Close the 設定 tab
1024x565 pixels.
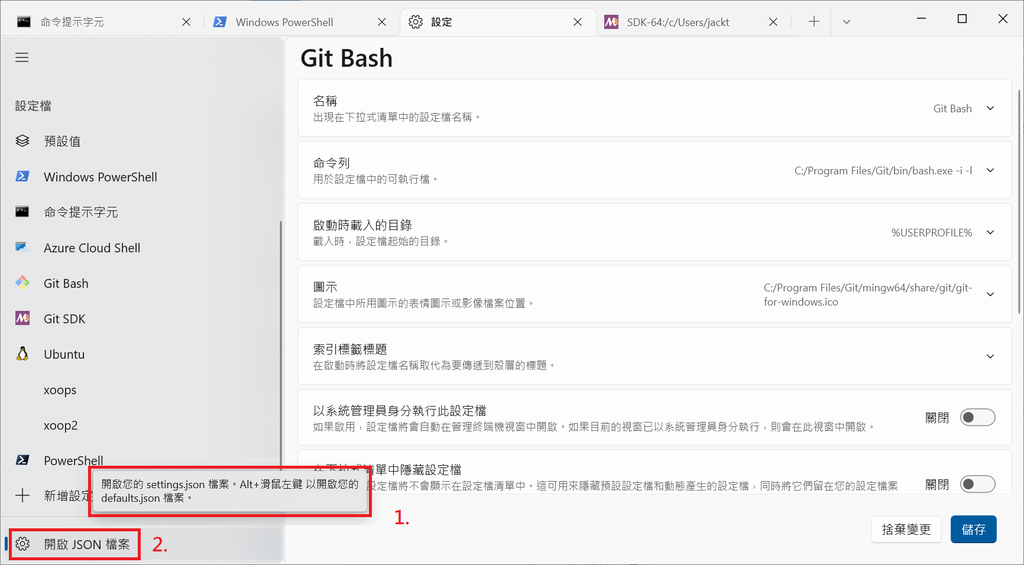tap(577, 22)
